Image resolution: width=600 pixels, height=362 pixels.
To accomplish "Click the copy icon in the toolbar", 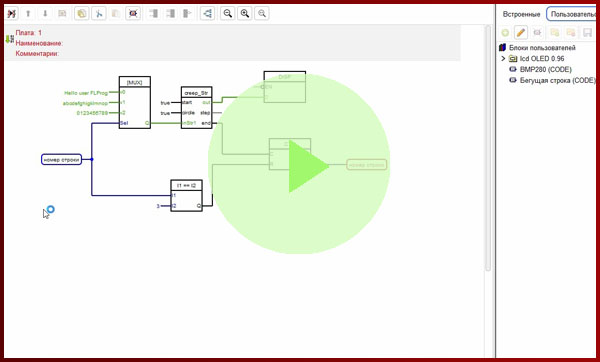I will click(x=82, y=14).
